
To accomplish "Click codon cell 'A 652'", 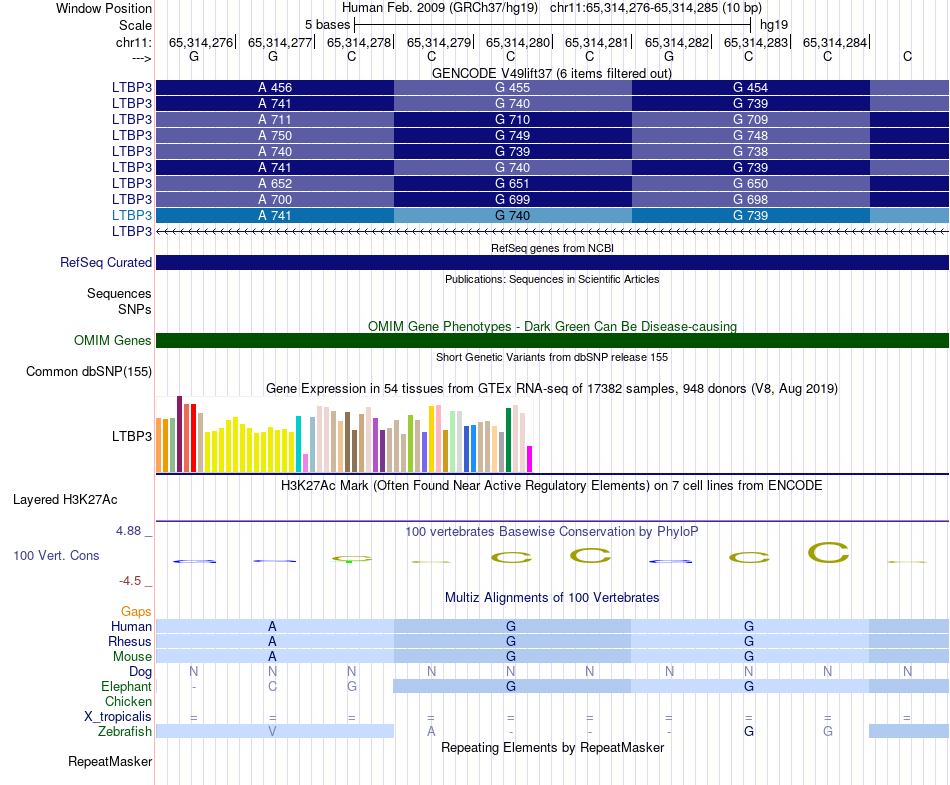I will point(275,184).
